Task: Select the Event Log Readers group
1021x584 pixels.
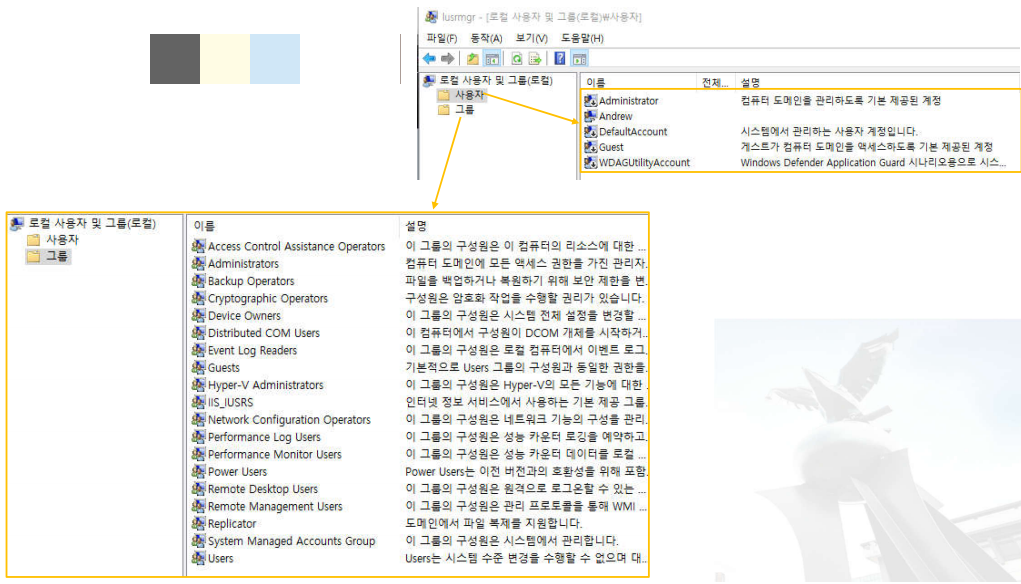Action: [244, 351]
